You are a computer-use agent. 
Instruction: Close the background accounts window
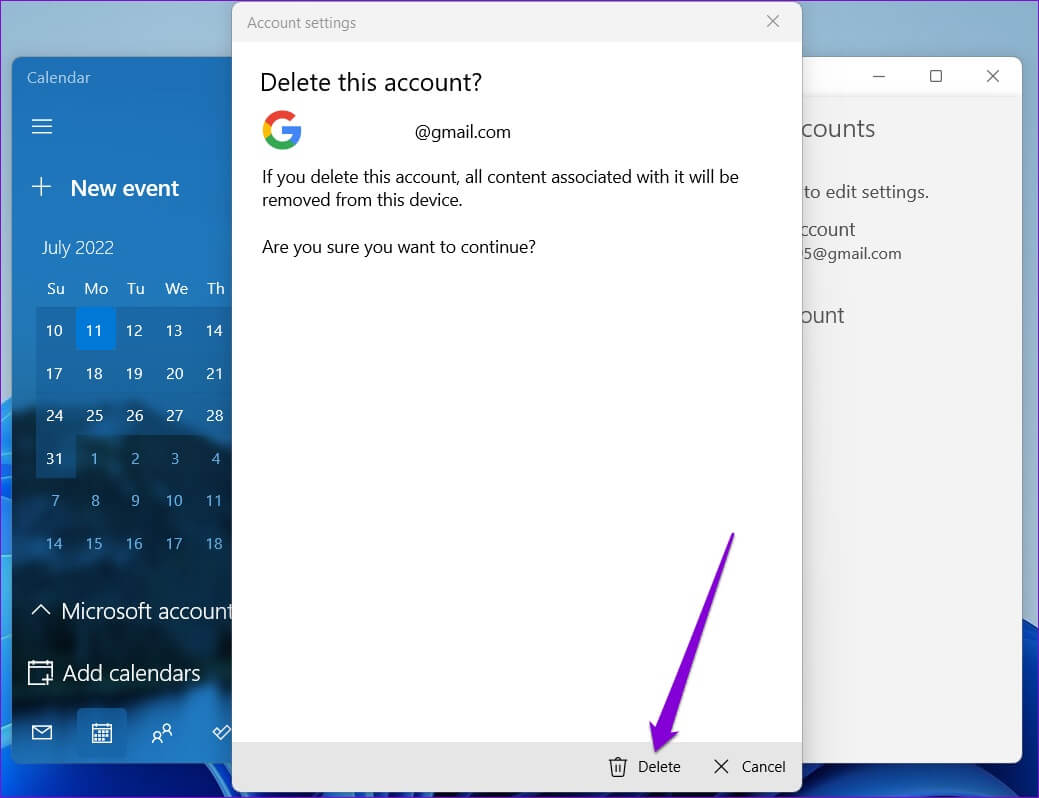[x=993, y=76]
